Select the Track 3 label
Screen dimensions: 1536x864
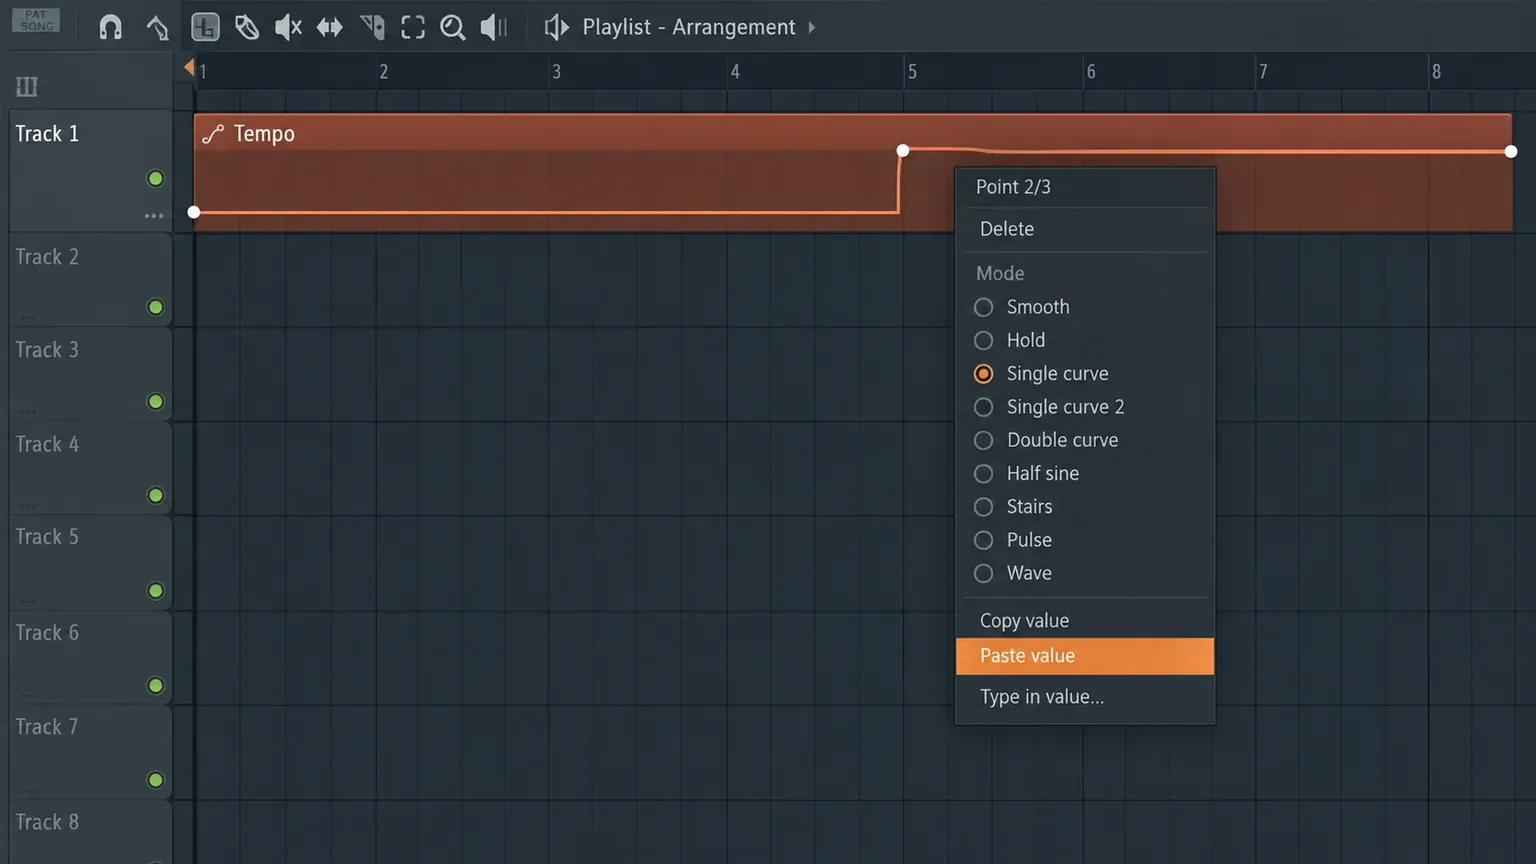pyautogui.click(x=47, y=350)
